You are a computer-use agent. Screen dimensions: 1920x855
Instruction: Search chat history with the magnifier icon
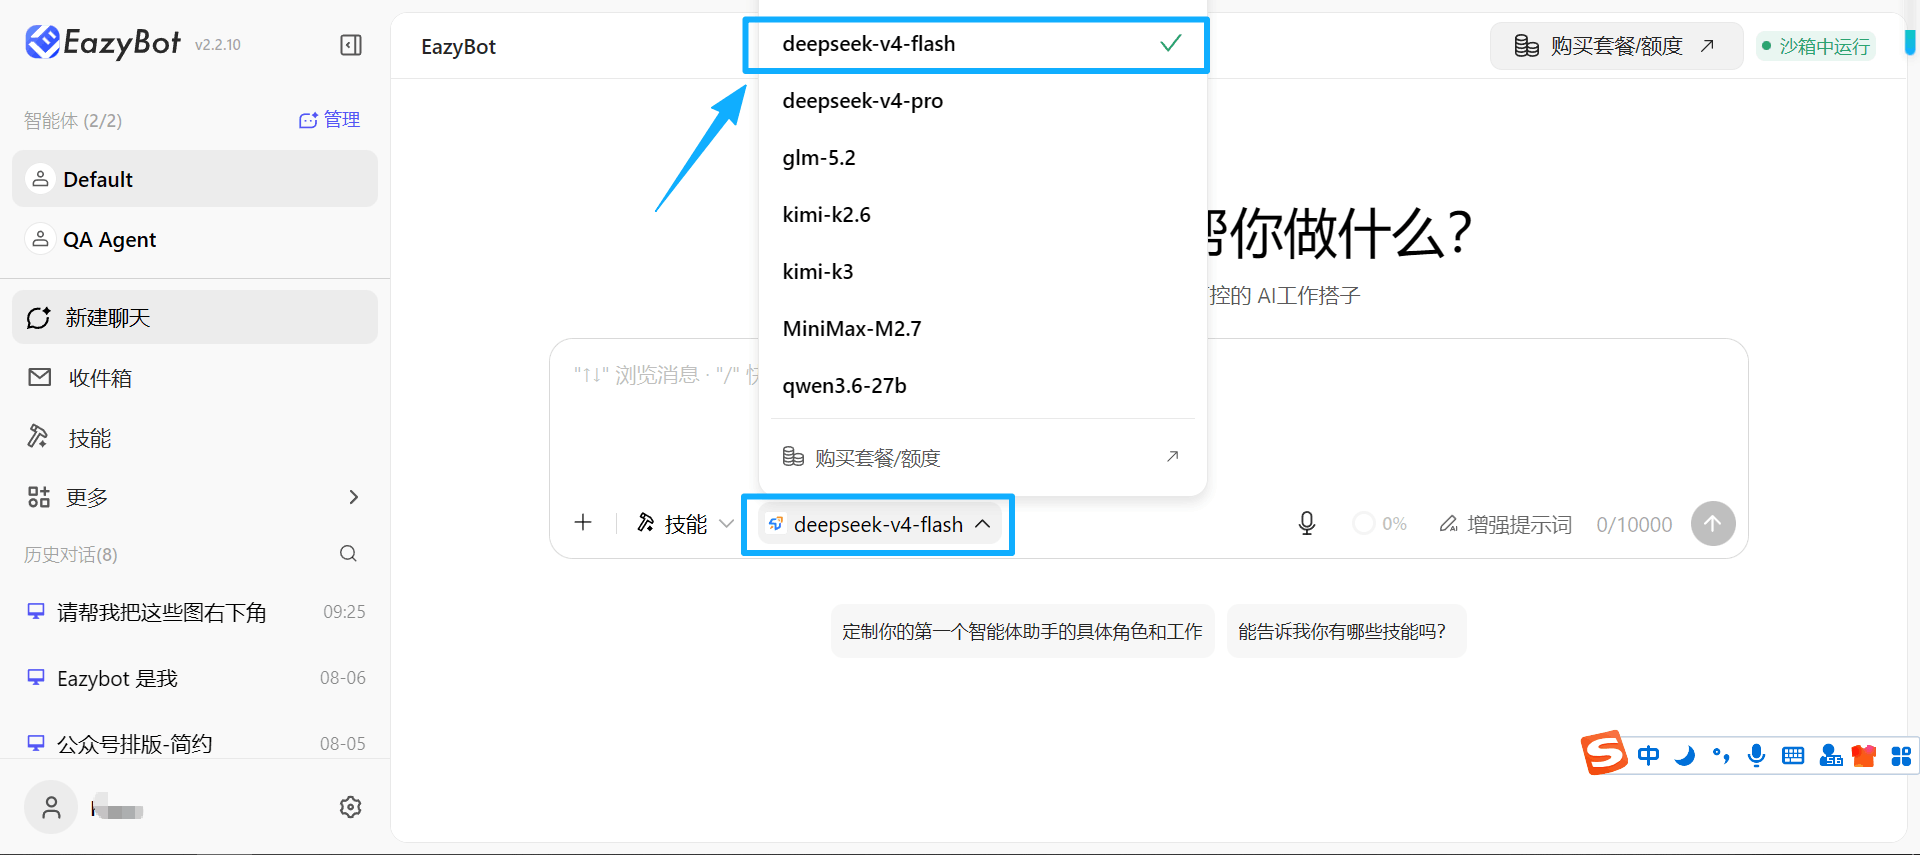[x=348, y=554]
